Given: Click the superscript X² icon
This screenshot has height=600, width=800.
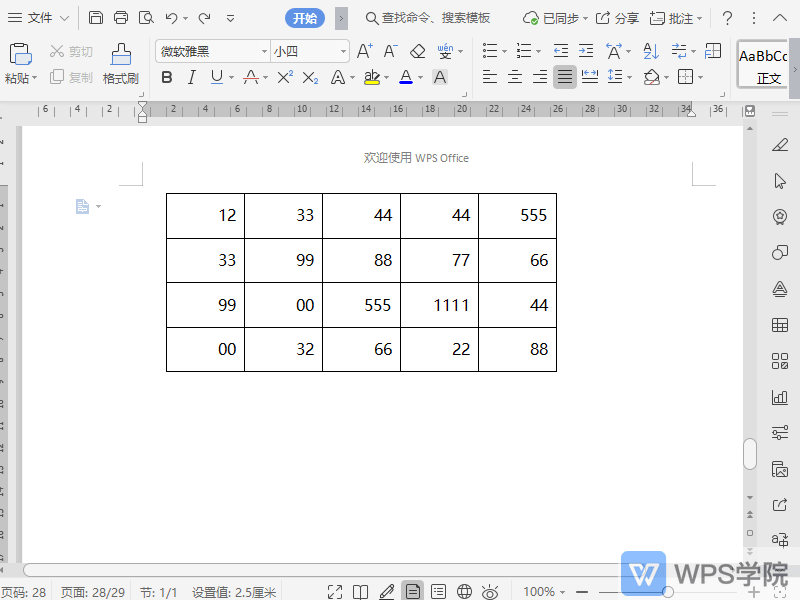Looking at the screenshot, I should tap(285, 77).
